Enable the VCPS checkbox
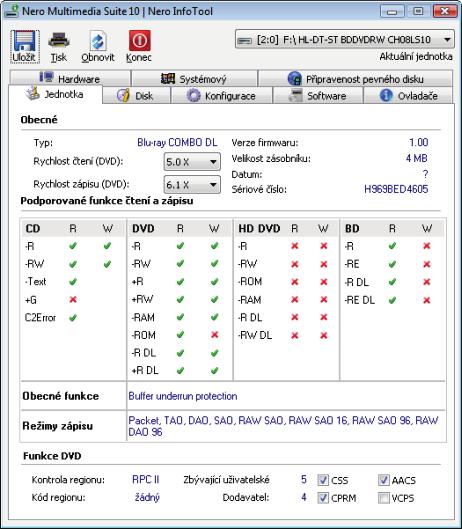462x529 pixels. pos(384,498)
